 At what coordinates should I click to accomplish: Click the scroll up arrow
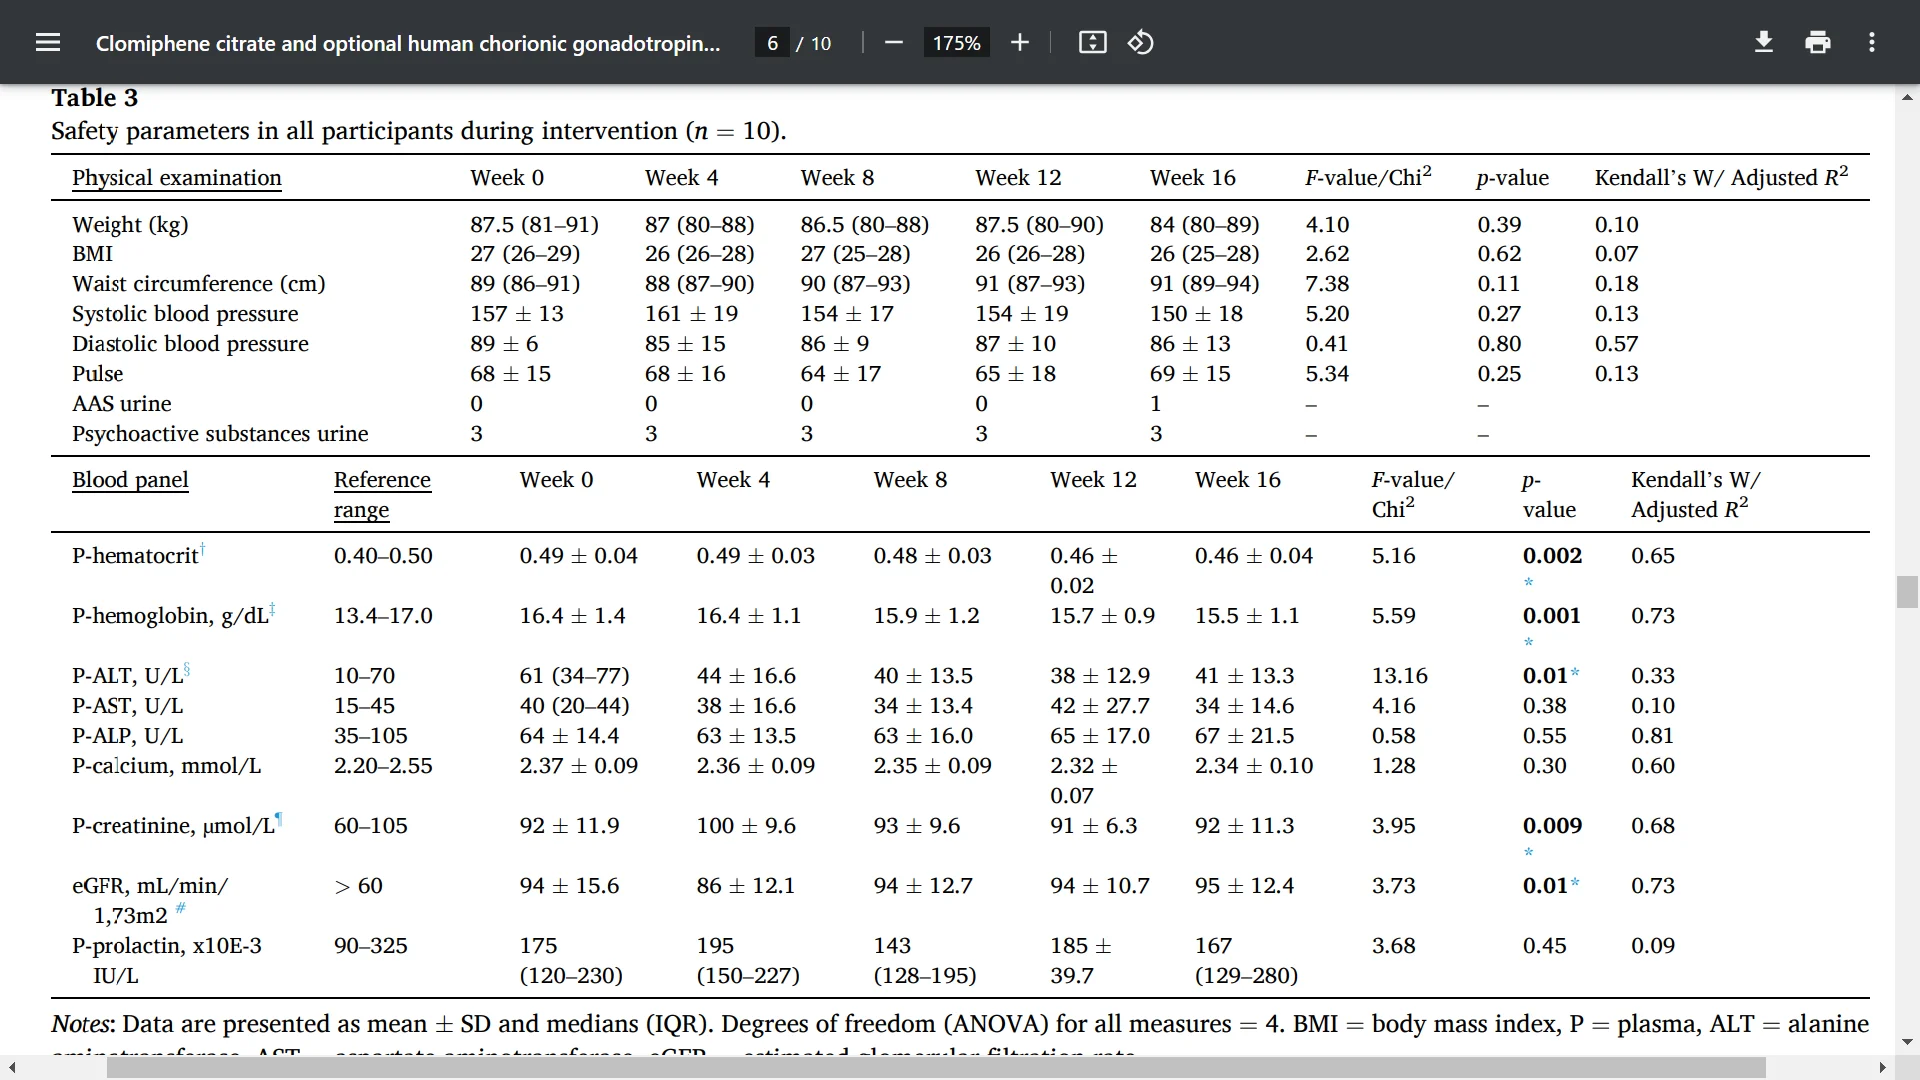click(x=1907, y=97)
